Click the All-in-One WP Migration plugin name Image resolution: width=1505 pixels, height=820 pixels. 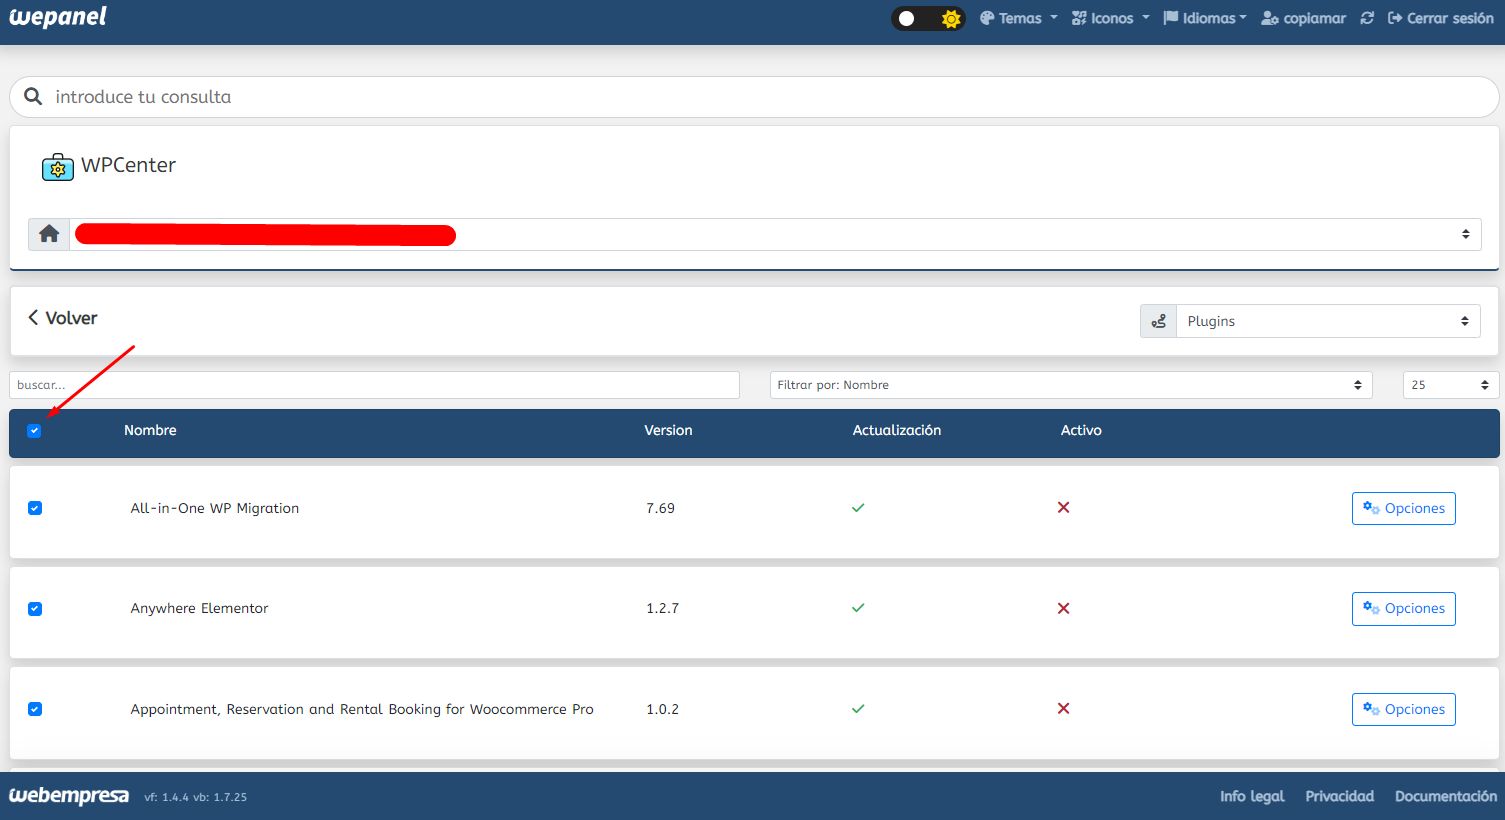tap(215, 508)
